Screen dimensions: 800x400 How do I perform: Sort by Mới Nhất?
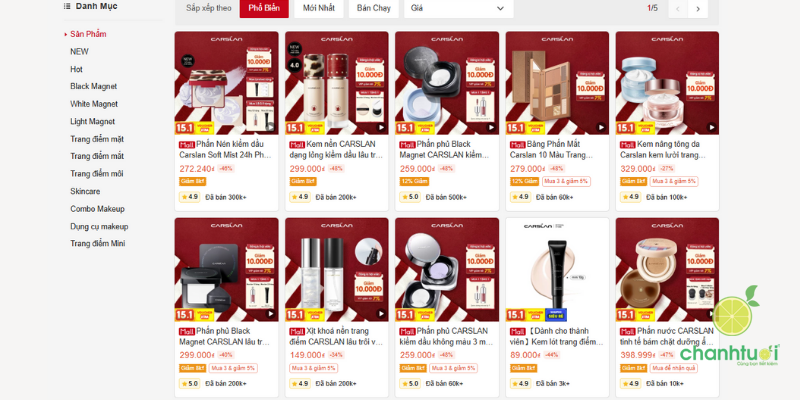[318, 8]
